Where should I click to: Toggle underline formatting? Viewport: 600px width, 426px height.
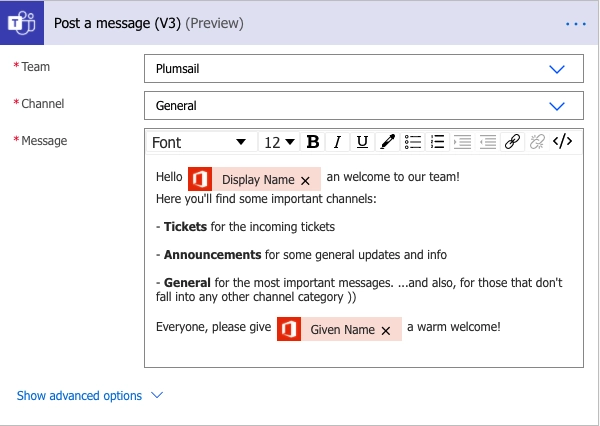pos(362,142)
